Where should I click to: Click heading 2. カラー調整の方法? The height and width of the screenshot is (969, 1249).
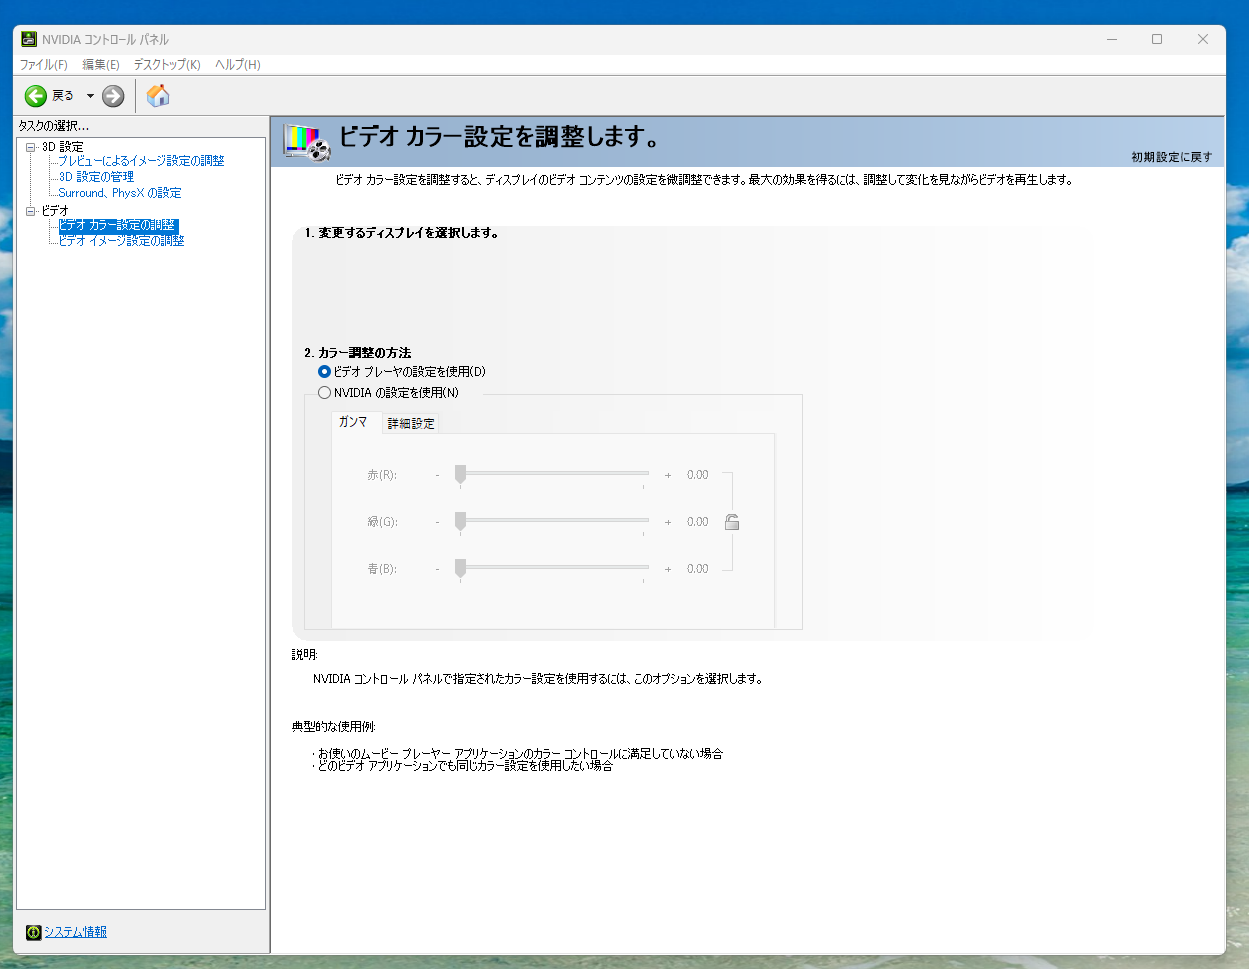point(358,353)
